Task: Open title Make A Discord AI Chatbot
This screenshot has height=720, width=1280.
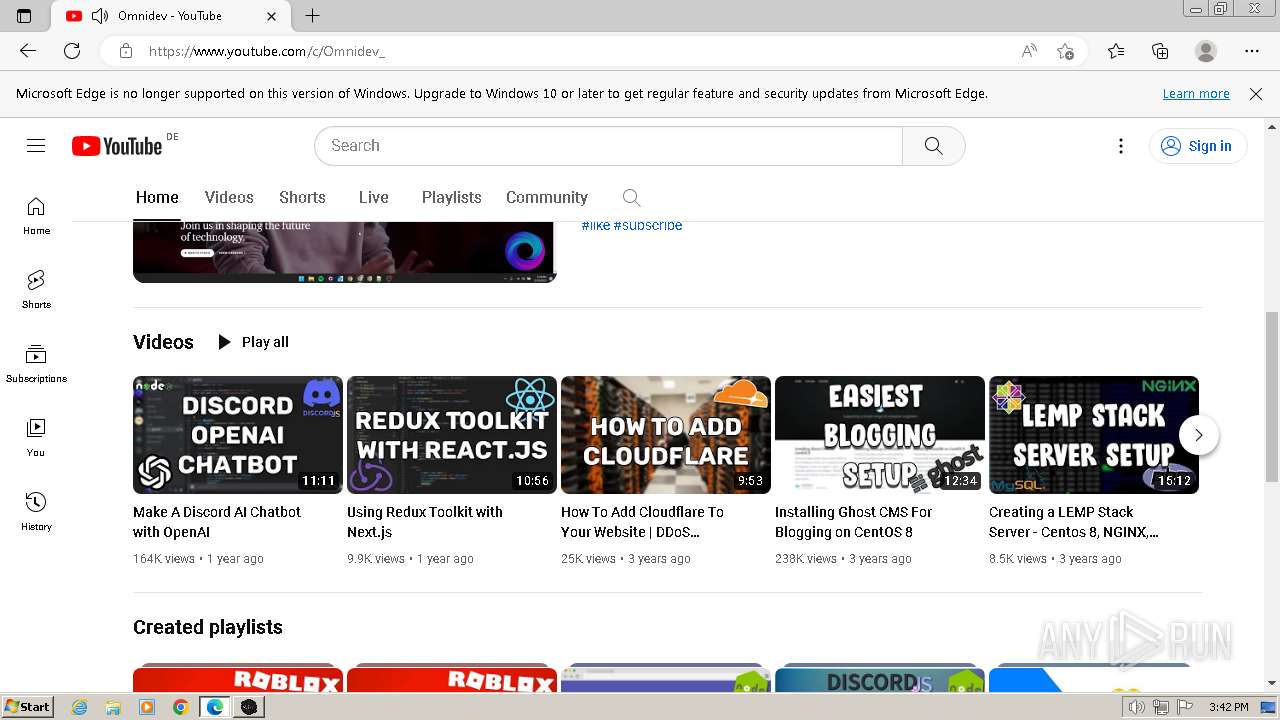Action: point(217,522)
